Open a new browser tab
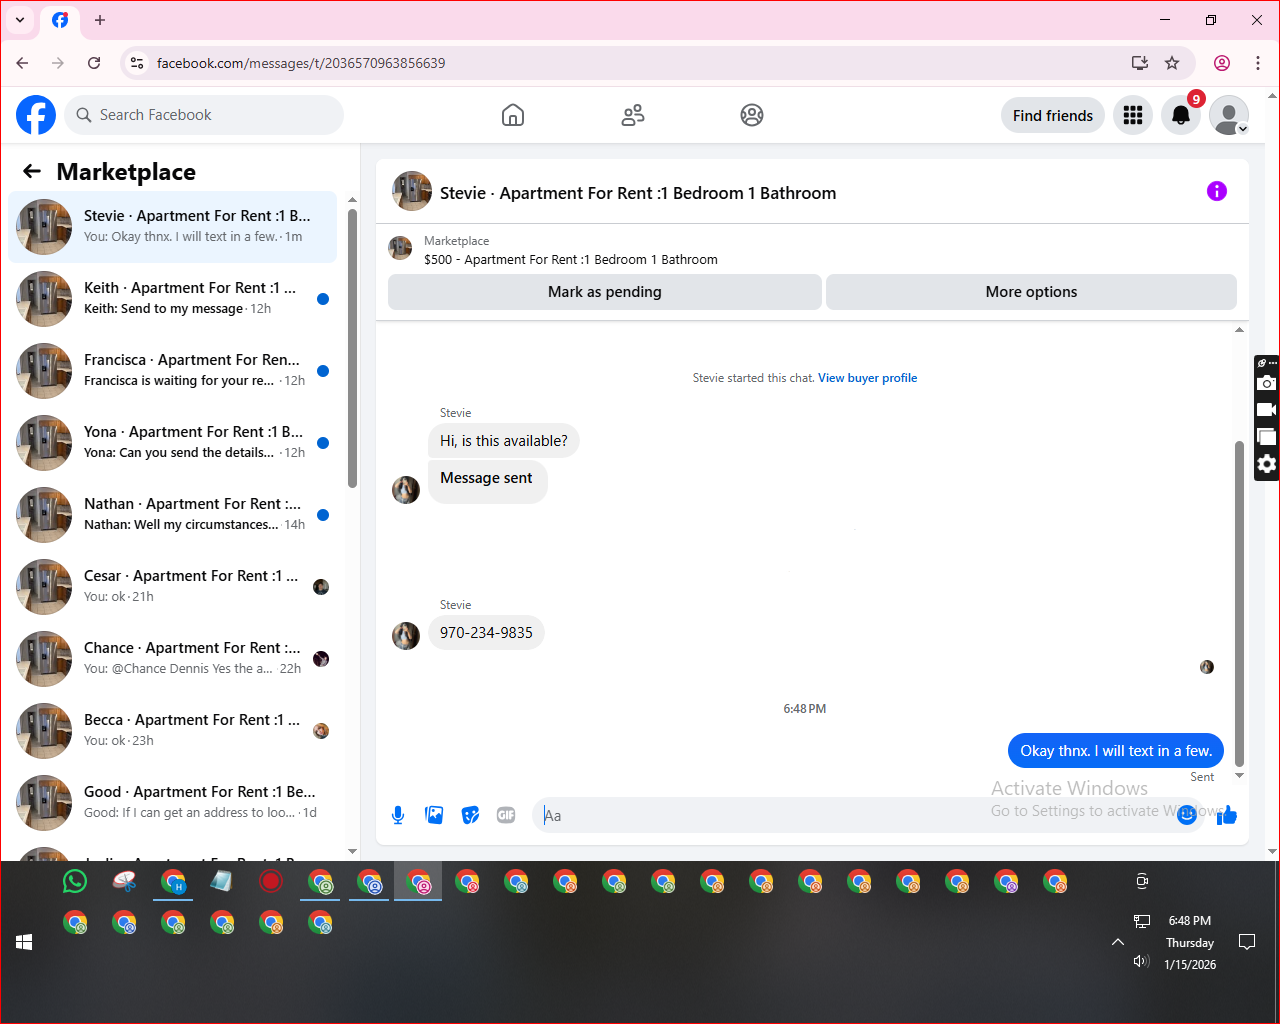This screenshot has width=1280, height=1024. tap(99, 20)
